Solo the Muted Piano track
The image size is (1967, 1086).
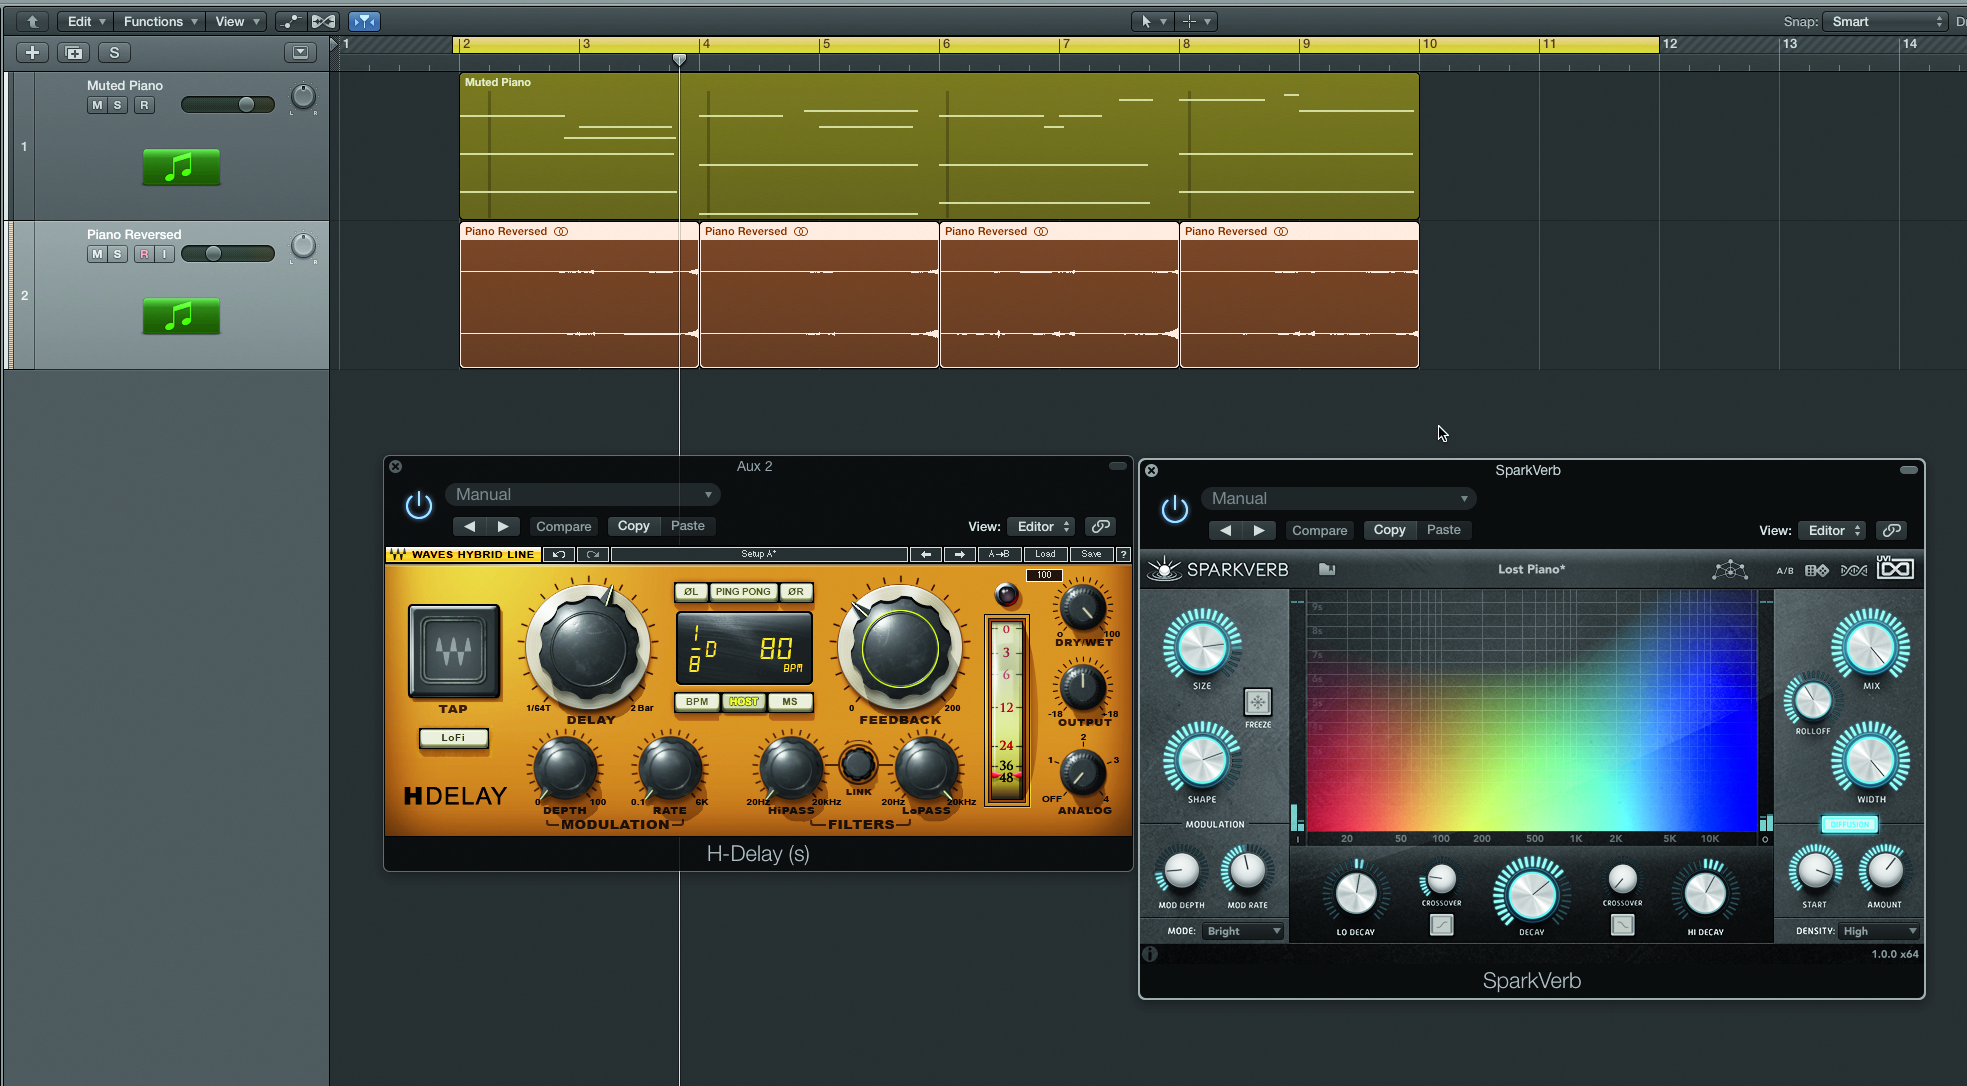tap(117, 105)
